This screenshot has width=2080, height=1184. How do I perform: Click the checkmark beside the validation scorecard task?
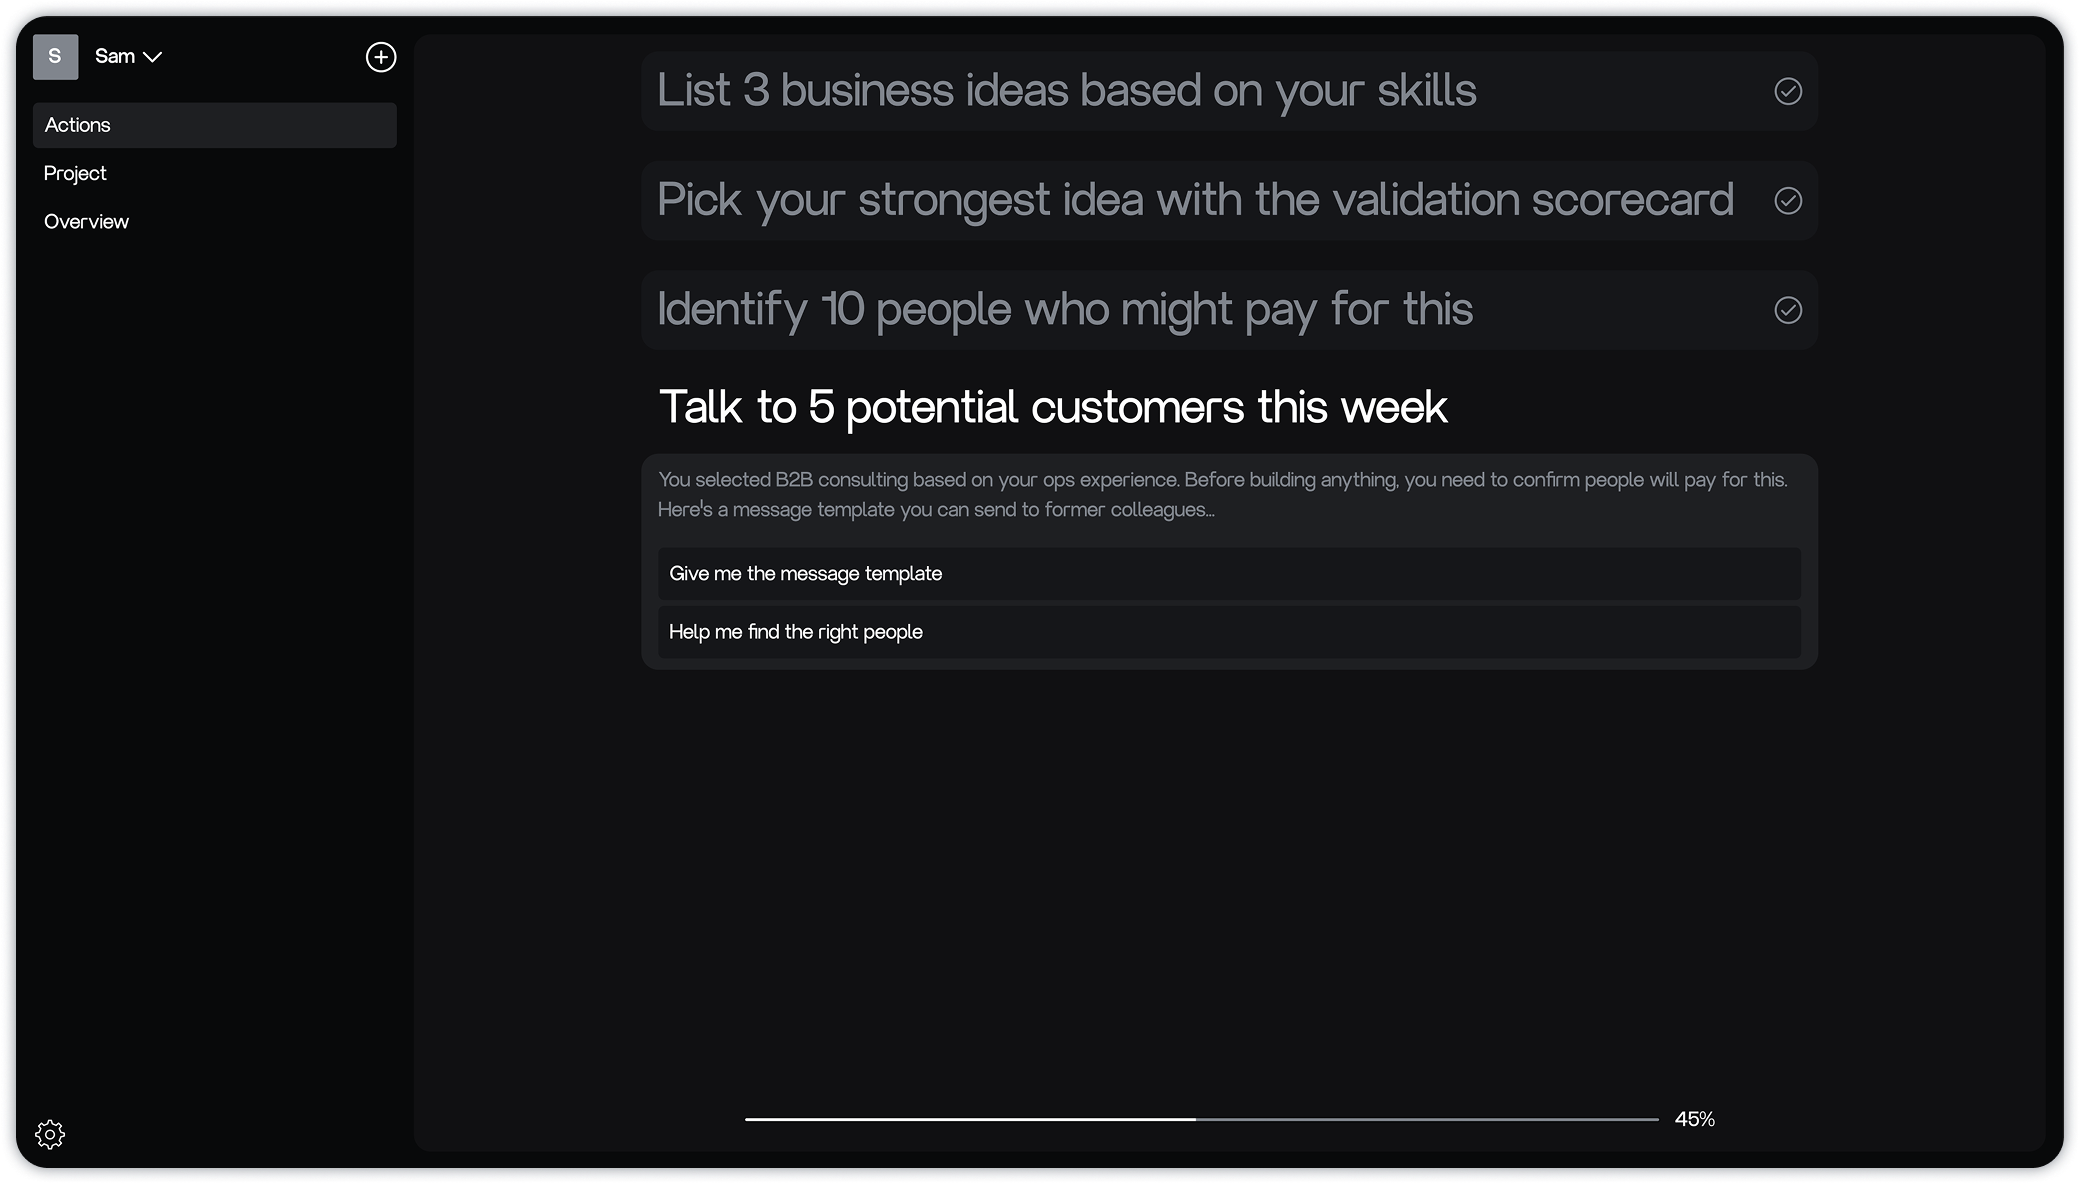pos(1789,201)
